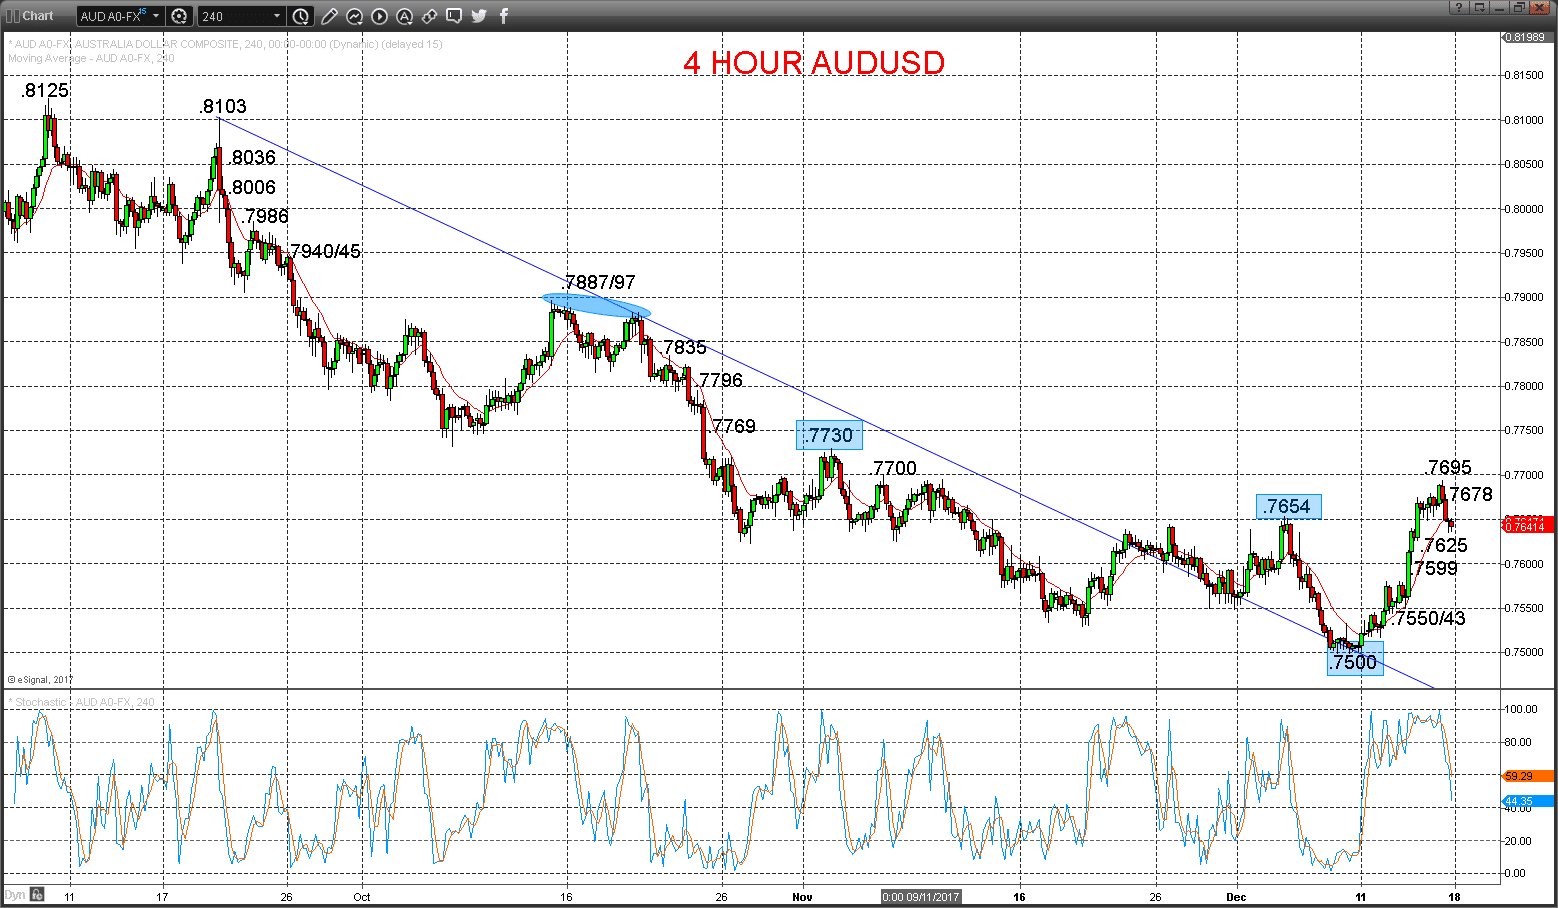Click the 7796 price label
The height and width of the screenshot is (908, 1558).
pyautogui.click(x=721, y=380)
